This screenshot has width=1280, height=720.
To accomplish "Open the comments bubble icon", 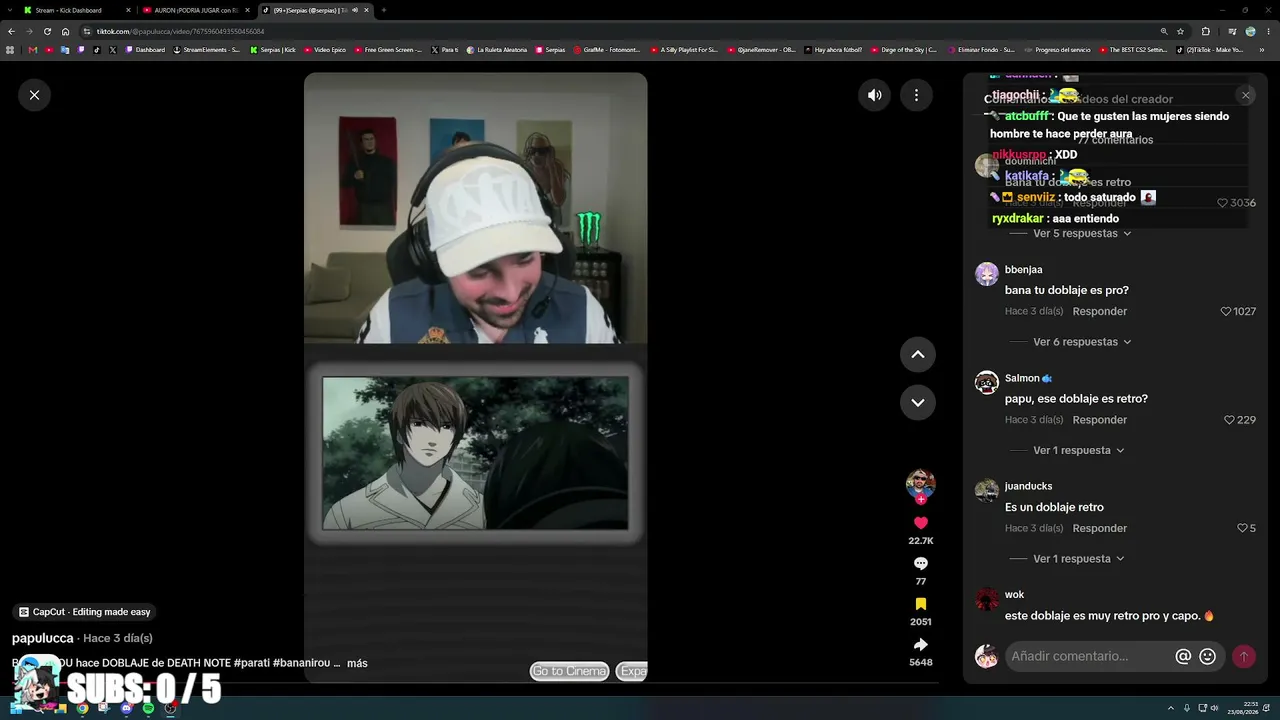I will (921, 563).
